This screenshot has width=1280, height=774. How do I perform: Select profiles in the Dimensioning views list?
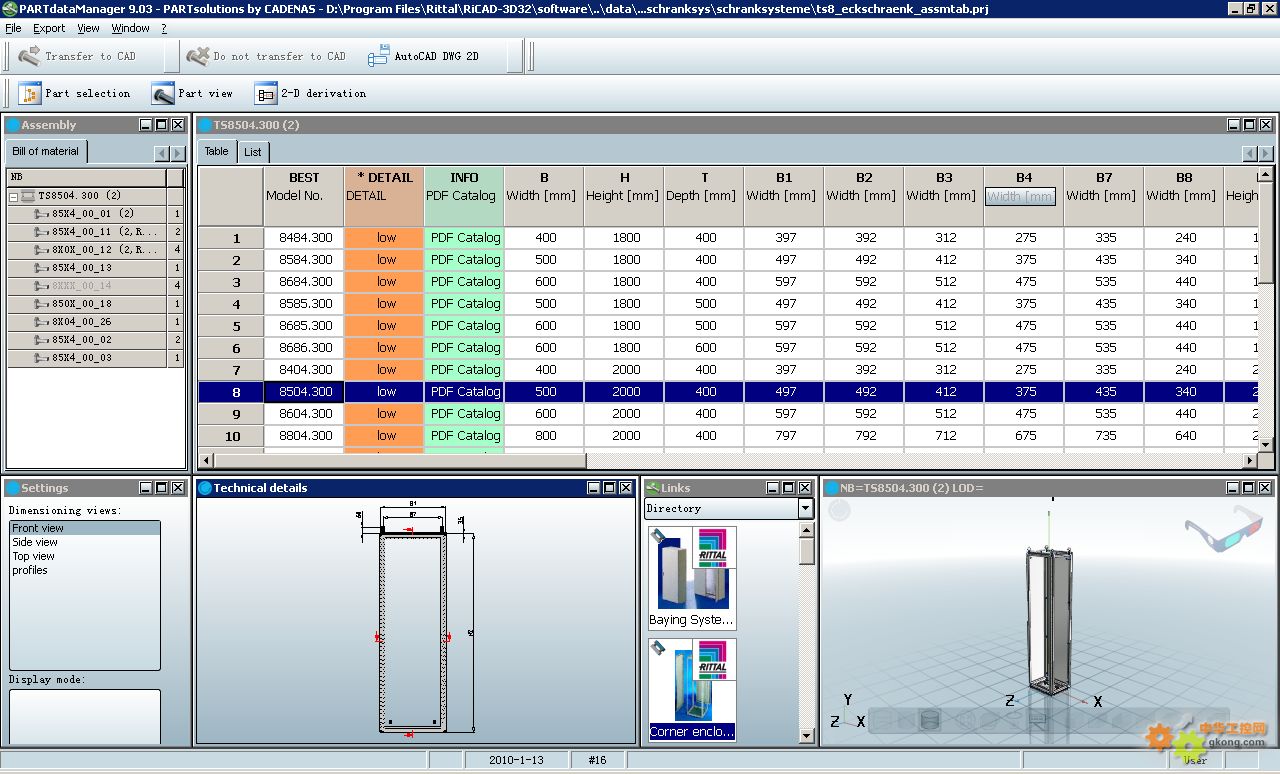(x=85, y=570)
